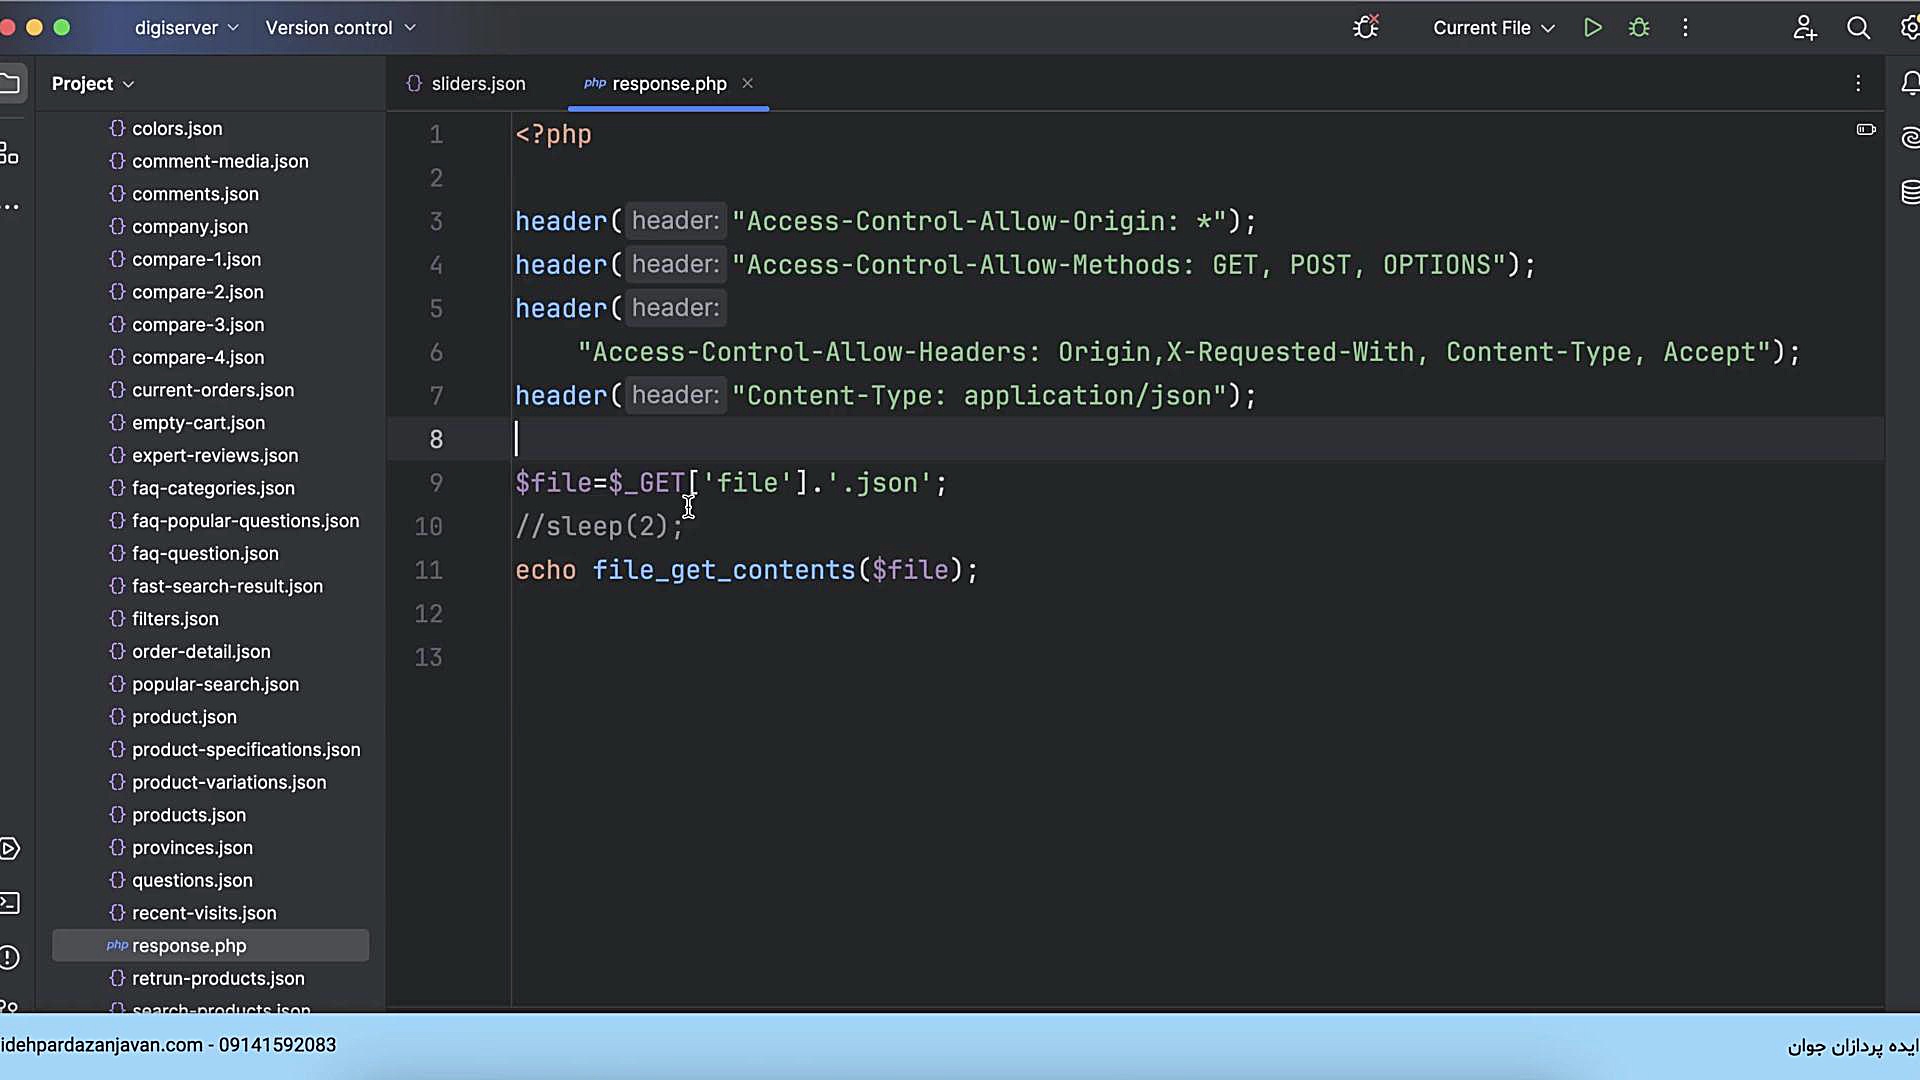The height and width of the screenshot is (1080, 1920).
Task: Close the response.php tab
Action: [747, 83]
